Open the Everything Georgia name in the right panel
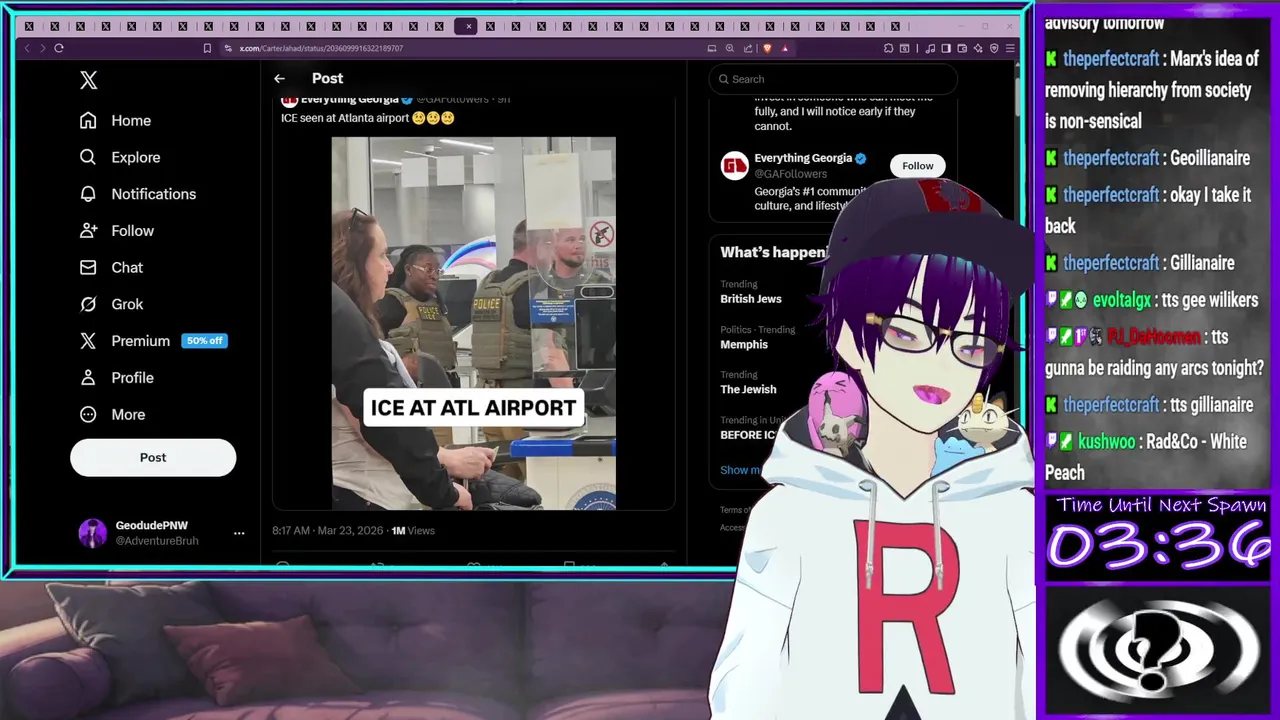 pyautogui.click(x=803, y=158)
